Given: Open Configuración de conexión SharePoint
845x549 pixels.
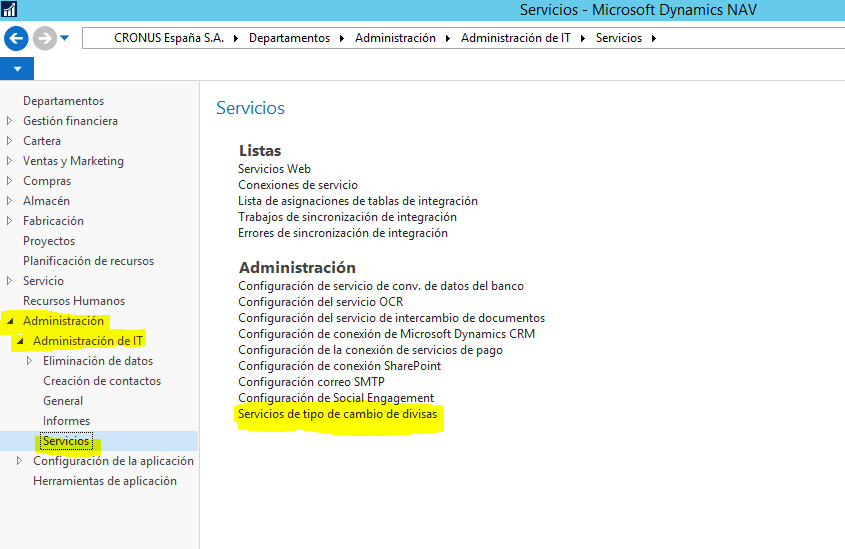Looking at the screenshot, I should click(340, 366).
